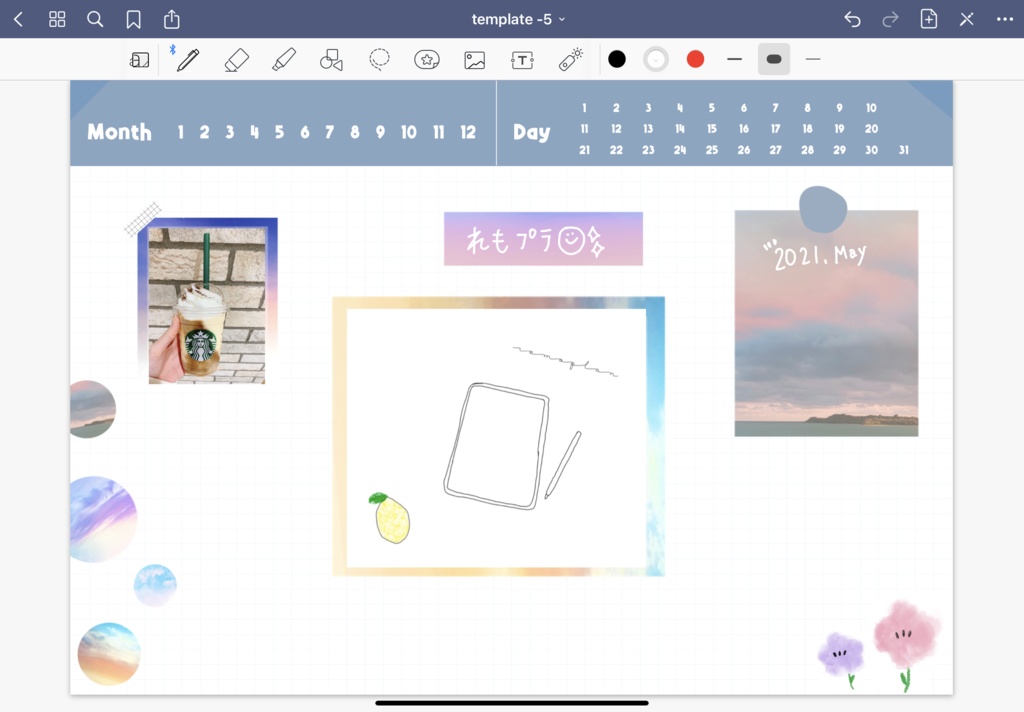Viewport: 1024px width, 712px height.
Task: Tap the lemon drawing in the frame
Action: pos(391,519)
